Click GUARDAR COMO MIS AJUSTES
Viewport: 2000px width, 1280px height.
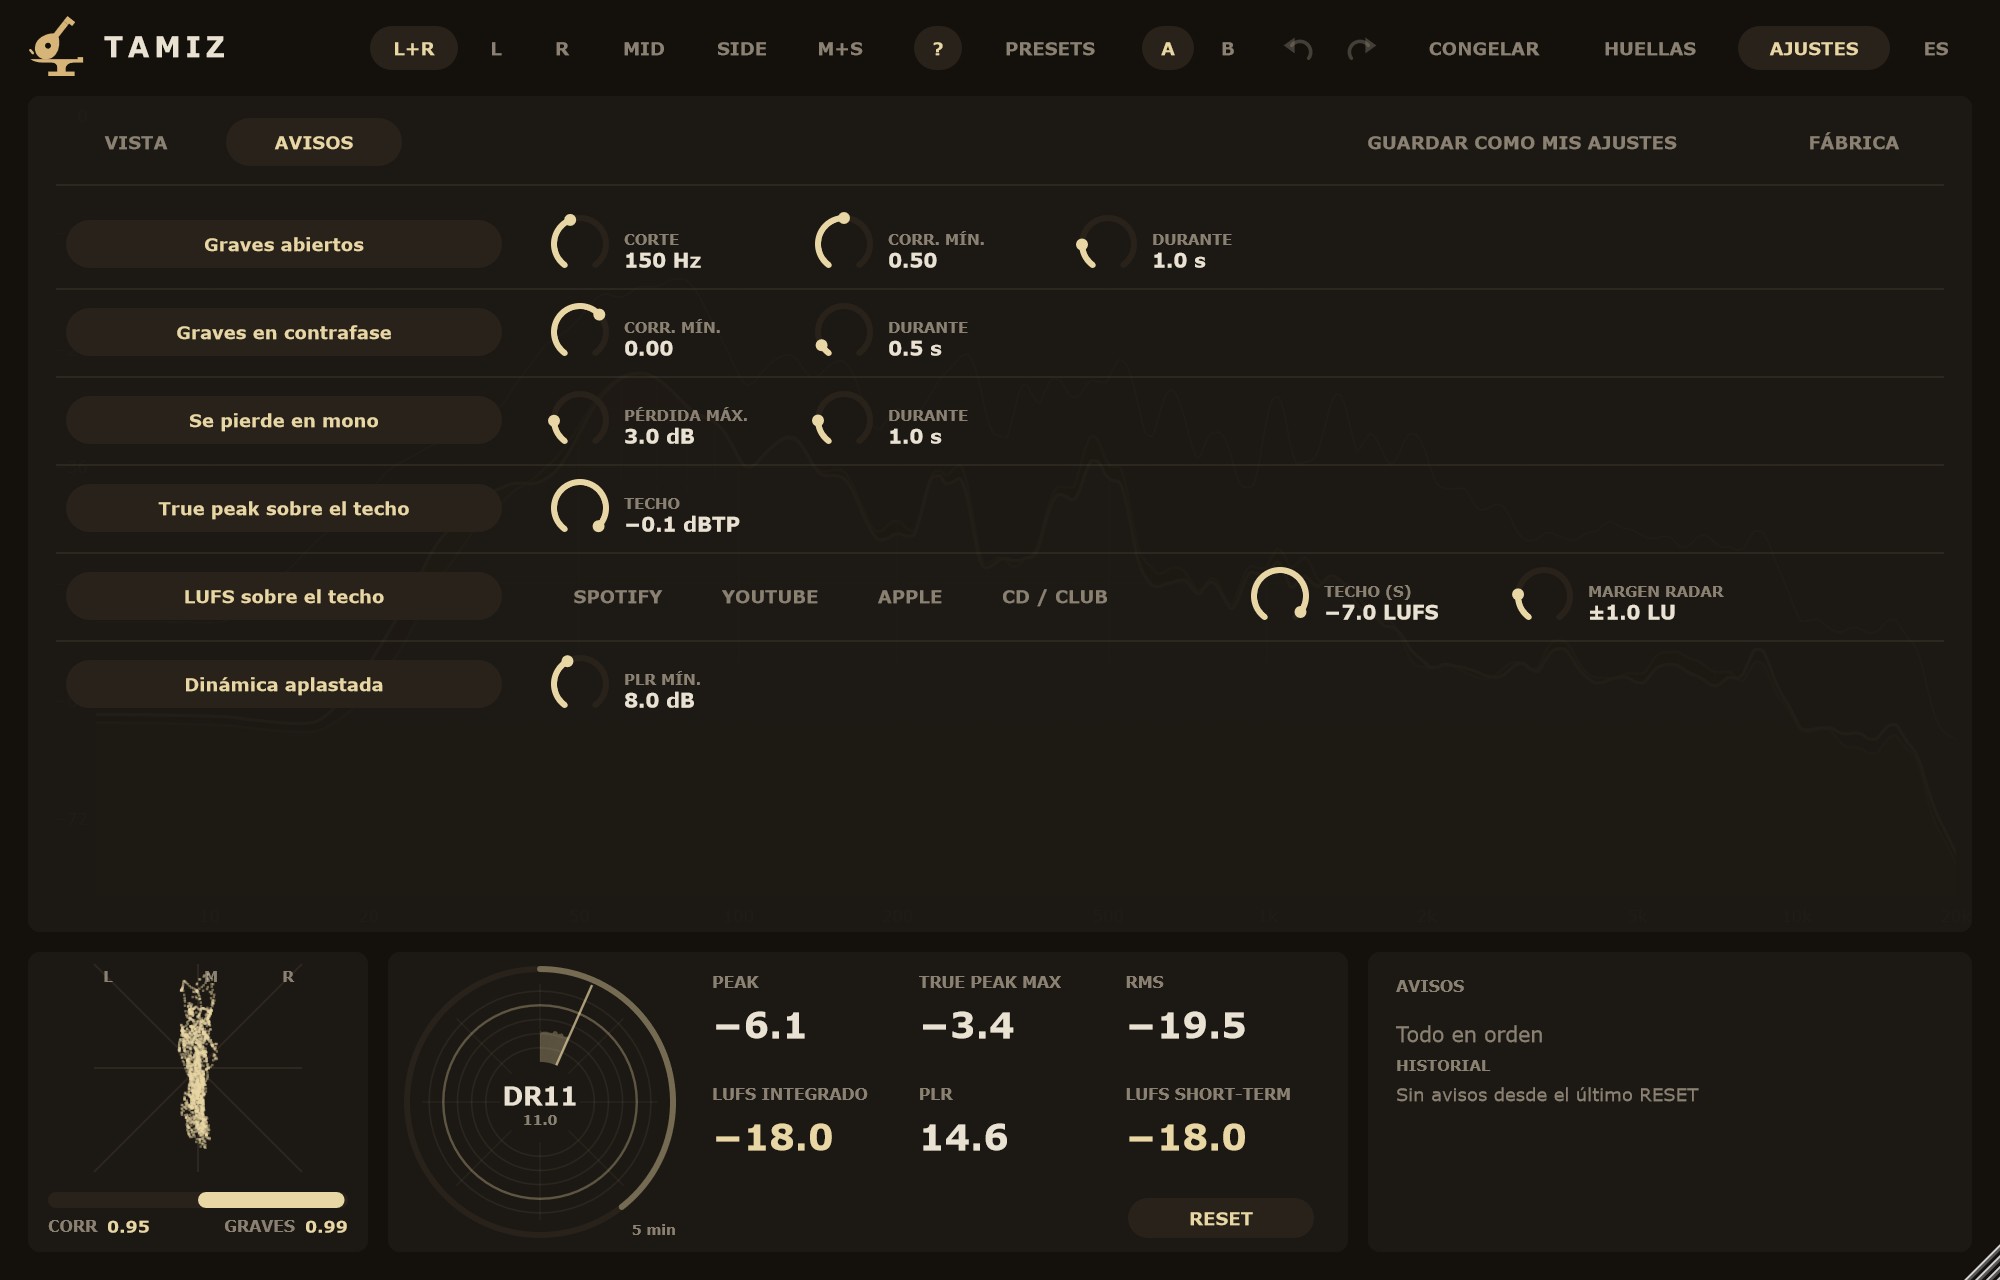pos(1522,142)
